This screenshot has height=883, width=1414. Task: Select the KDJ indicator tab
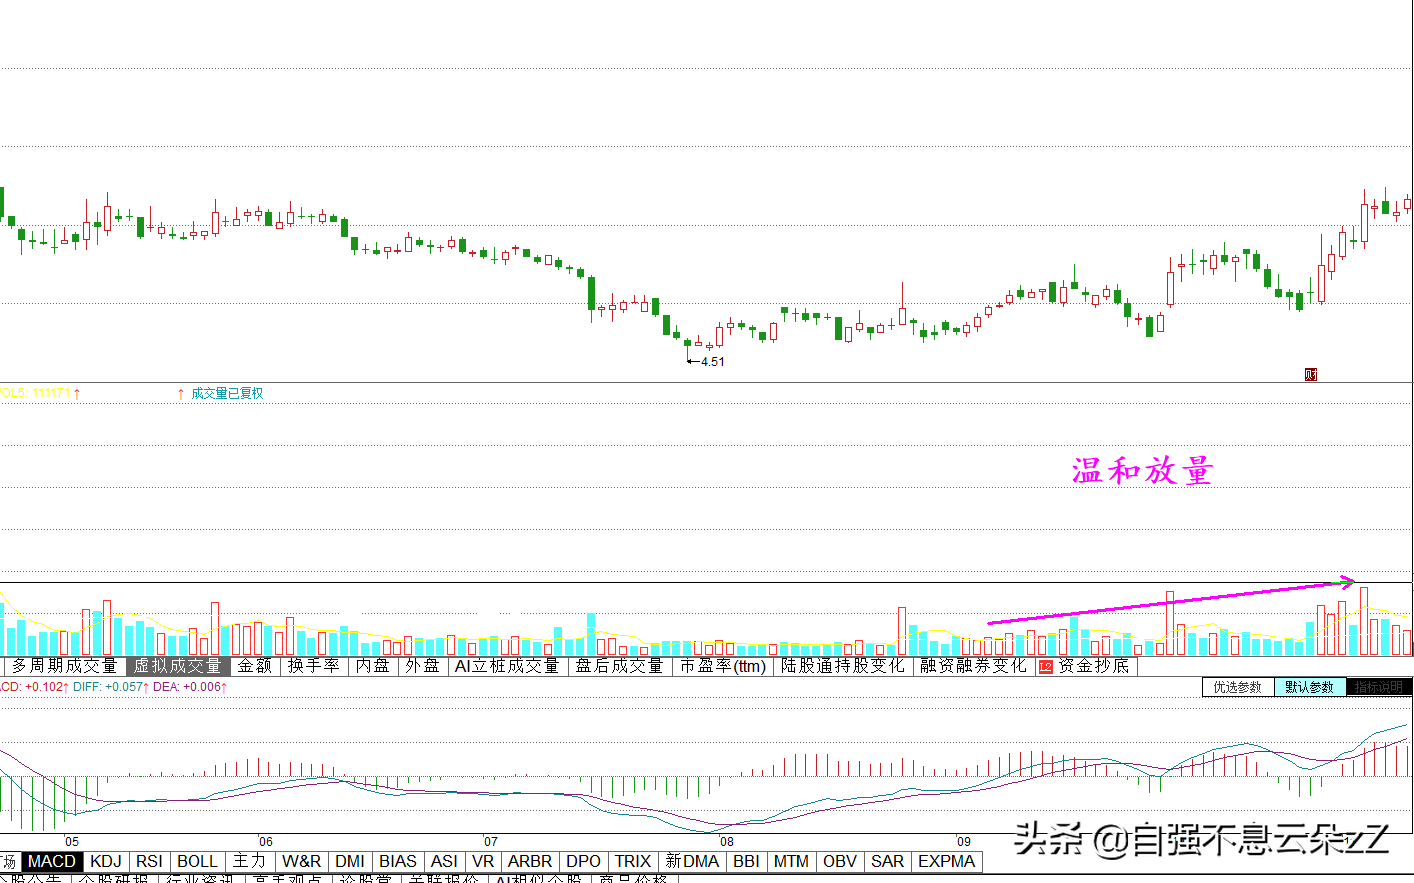click(105, 861)
